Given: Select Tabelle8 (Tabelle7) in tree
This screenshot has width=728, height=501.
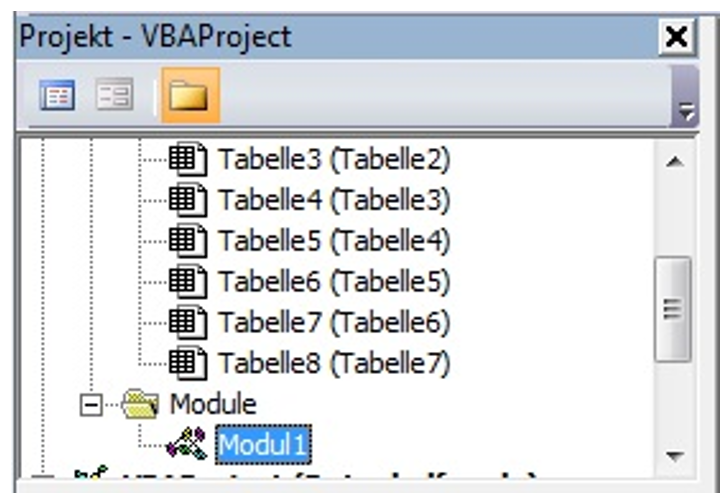Looking at the screenshot, I should point(334,363).
